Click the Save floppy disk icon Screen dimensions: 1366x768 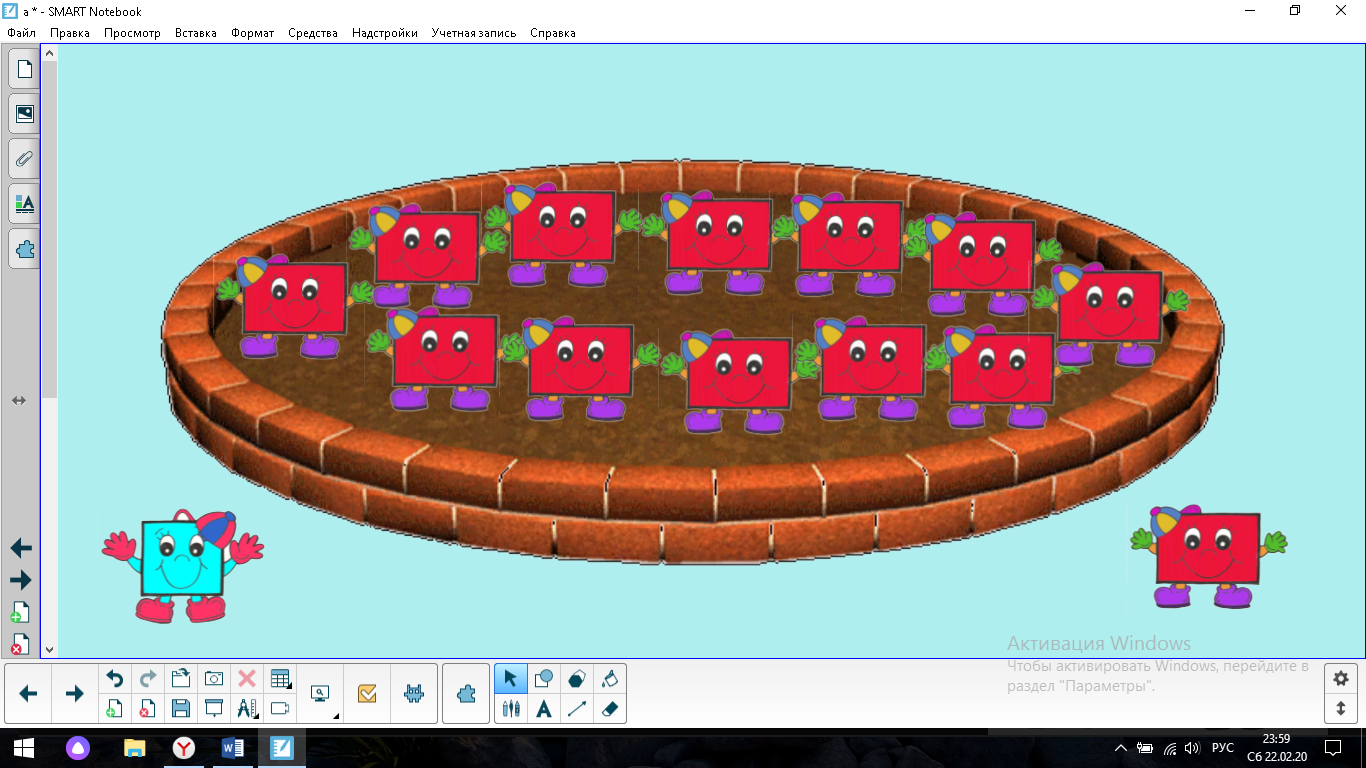(181, 709)
